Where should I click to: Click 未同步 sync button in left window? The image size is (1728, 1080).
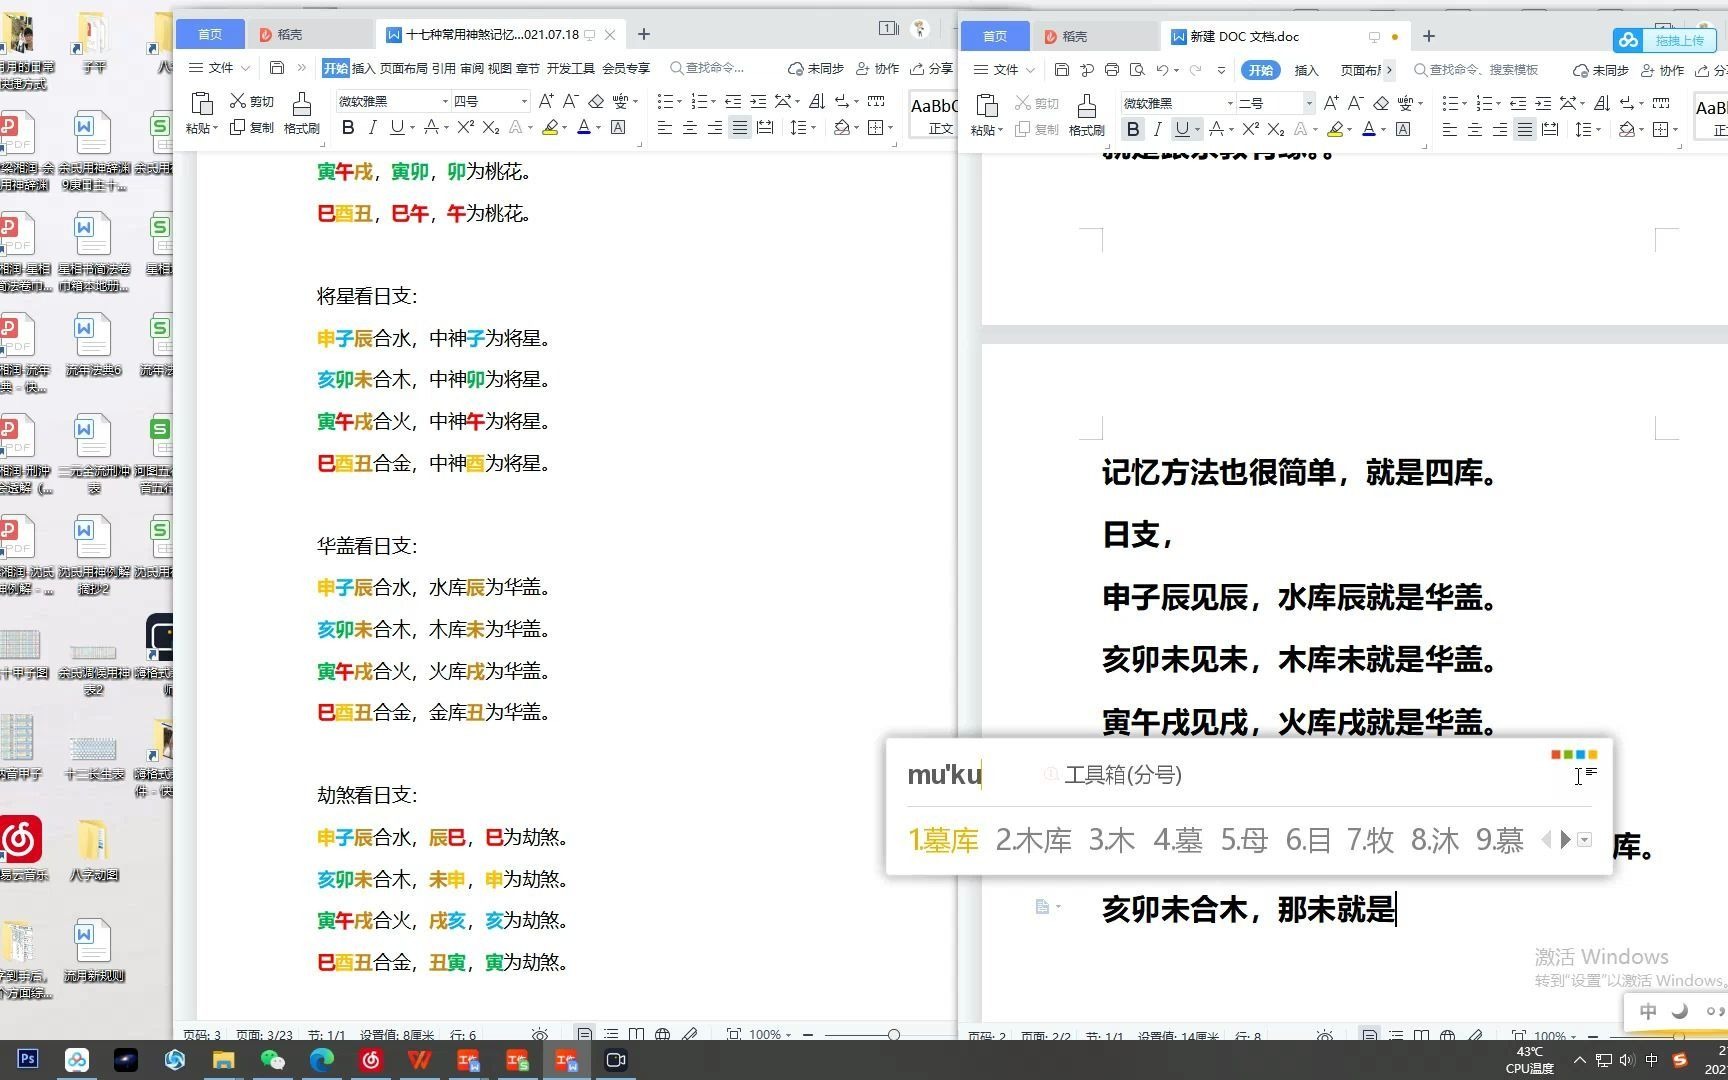815,68
